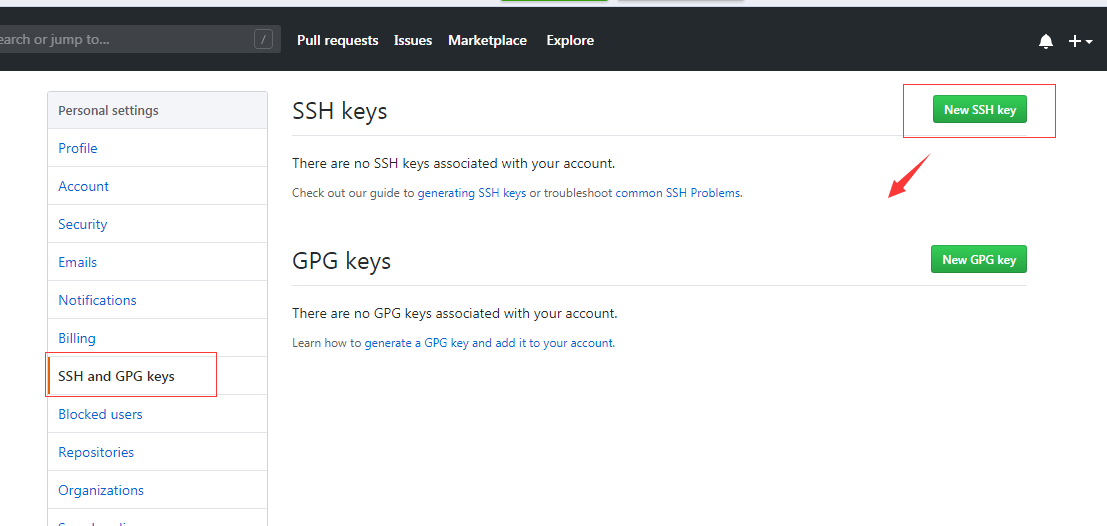1107x526 pixels.
Task: Select Organizations in the sidebar
Action: [101, 490]
